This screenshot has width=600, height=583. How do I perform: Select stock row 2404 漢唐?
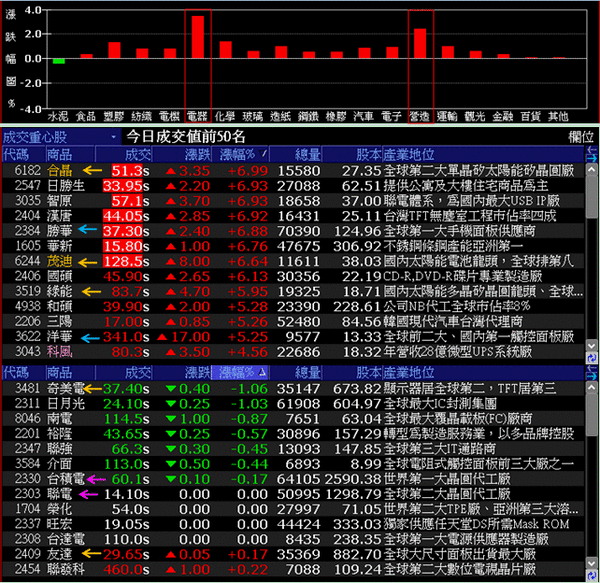point(293,216)
